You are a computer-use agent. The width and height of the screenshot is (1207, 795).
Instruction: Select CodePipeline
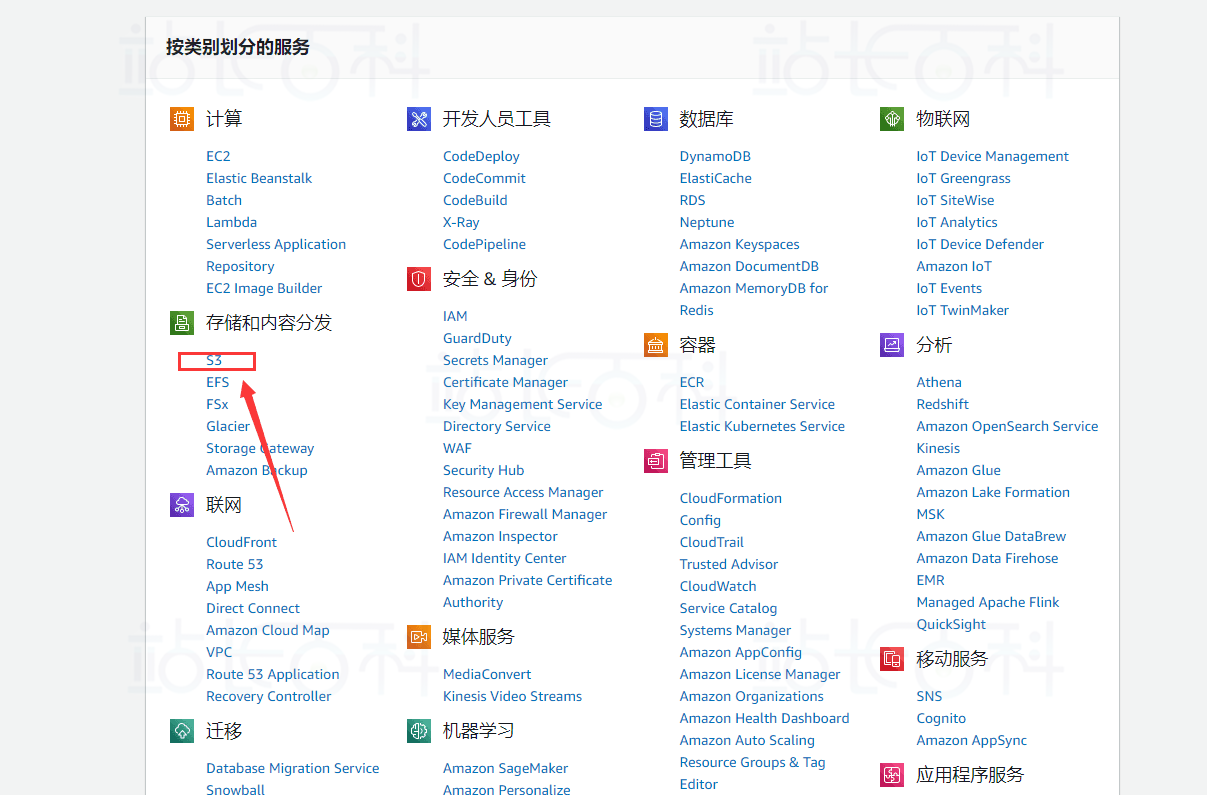pos(484,244)
